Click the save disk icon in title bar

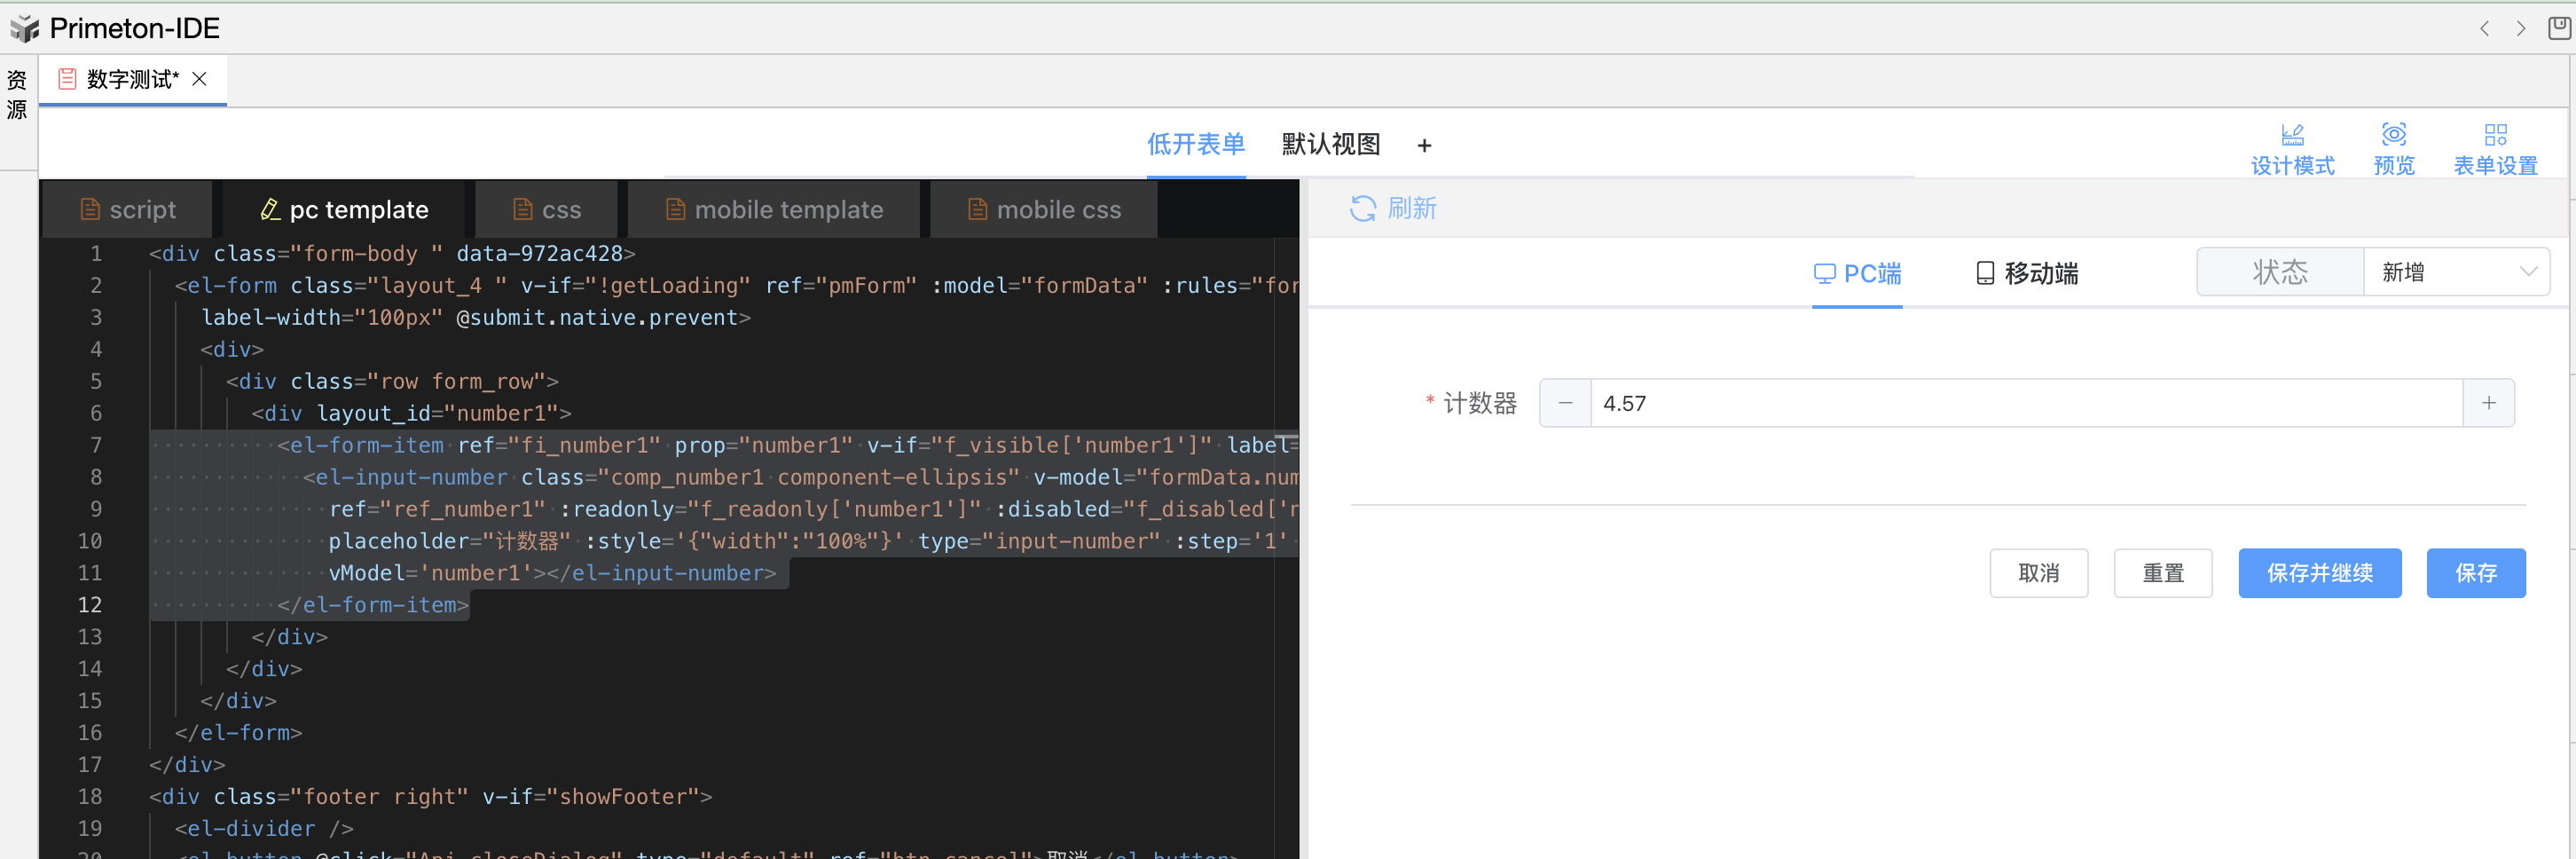pyautogui.click(x=2559, y=28)
